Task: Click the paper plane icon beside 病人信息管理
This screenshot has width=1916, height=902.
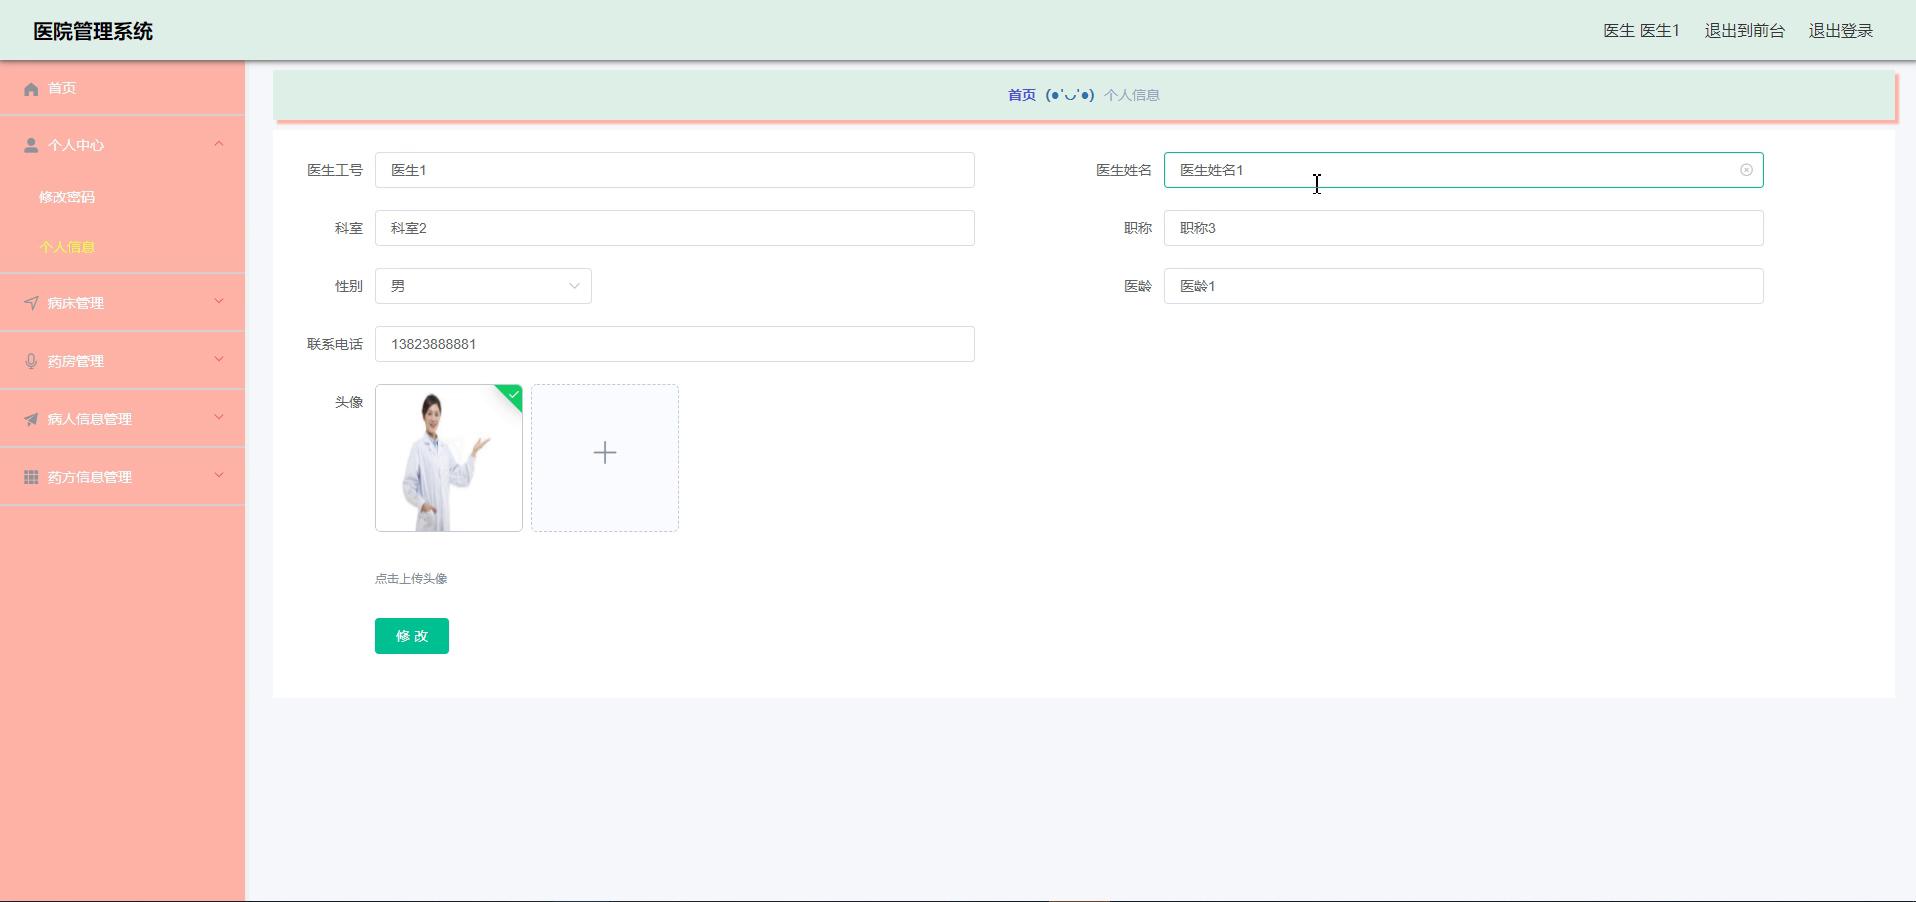Action: click(x=31, y=419)
